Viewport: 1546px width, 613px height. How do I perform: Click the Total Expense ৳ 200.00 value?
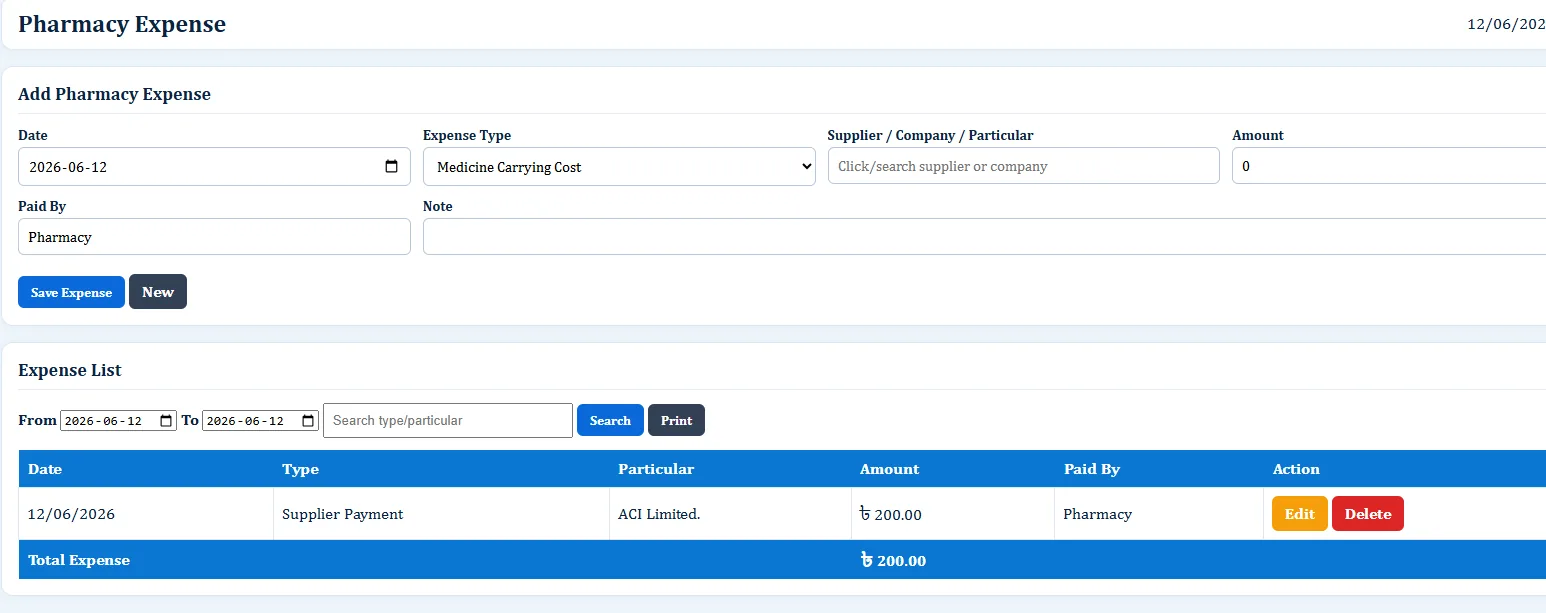pyautogui.click(x=893, y=560)
